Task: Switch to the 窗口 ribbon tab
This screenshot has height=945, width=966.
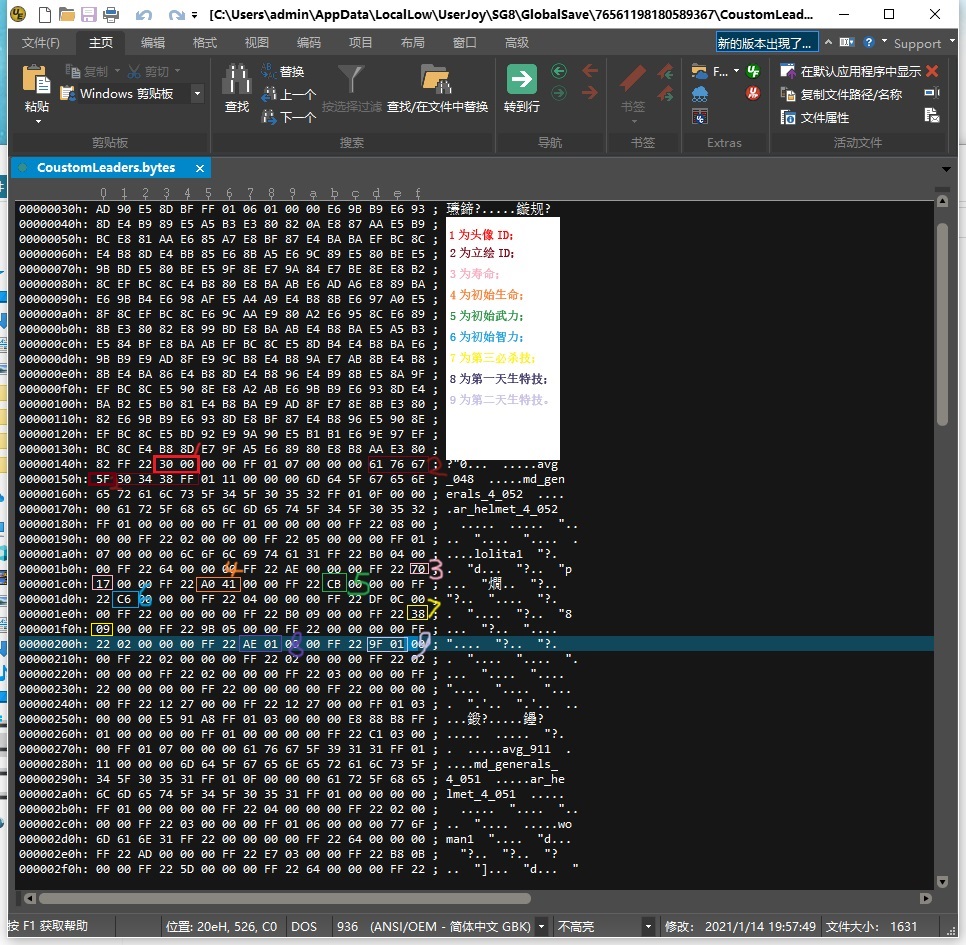Action: pos(465,43)
